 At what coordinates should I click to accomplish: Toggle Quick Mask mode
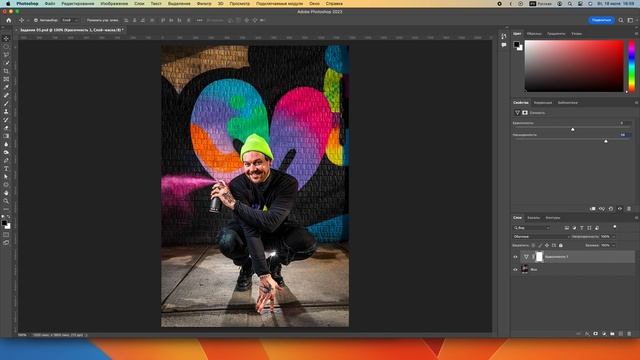coord(6,235)
